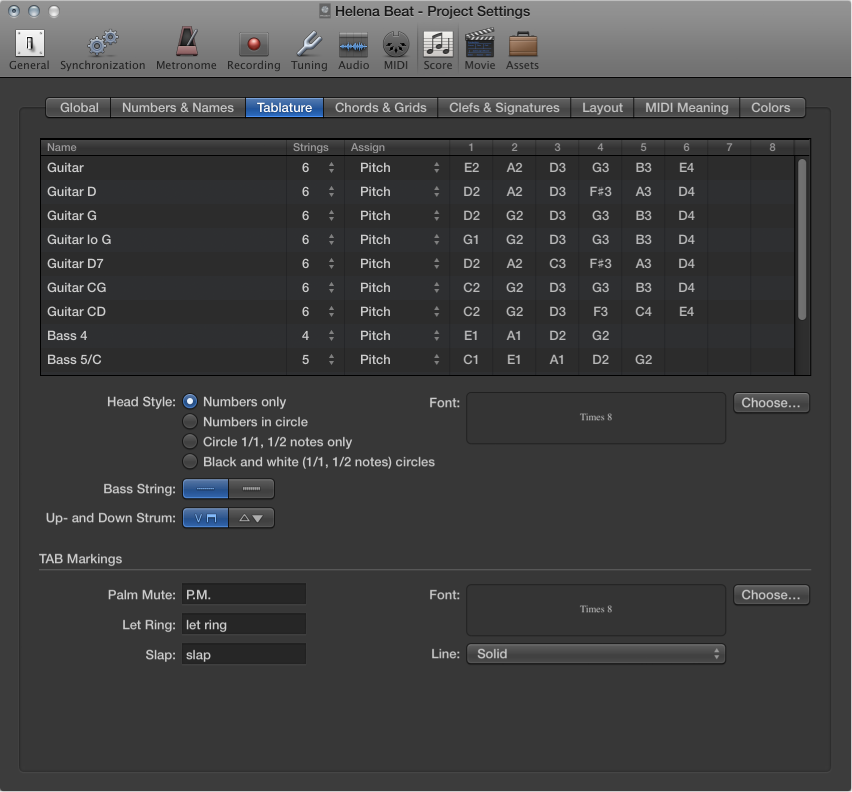Image resolution: width=852 pixels, height=792 pixels.
Task: Open the Pitch assign dropdown for Guitar
Action: coord(399,167)
